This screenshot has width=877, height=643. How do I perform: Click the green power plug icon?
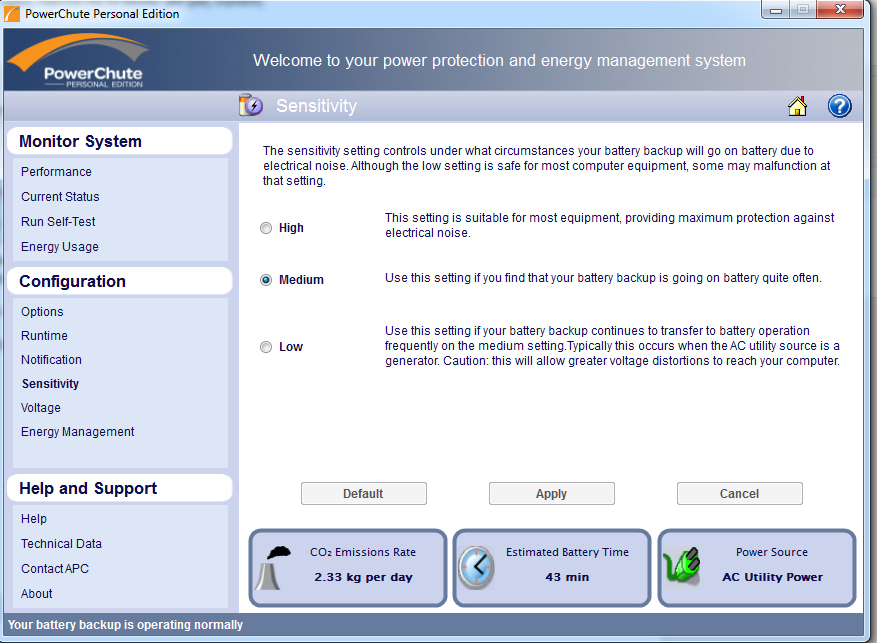coord(681,566)
